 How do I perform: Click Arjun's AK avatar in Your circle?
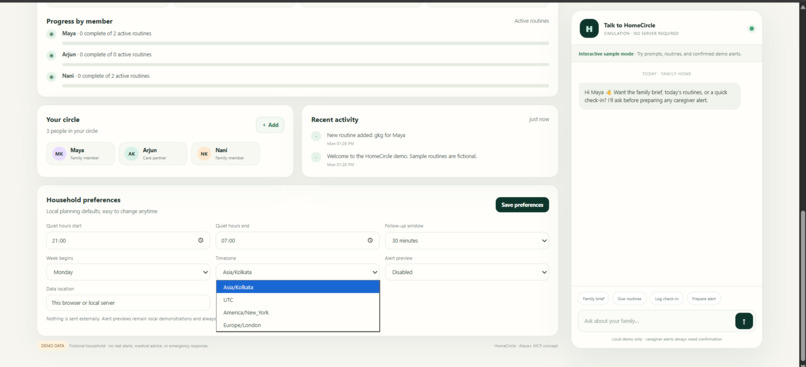(x=132, y=154)
